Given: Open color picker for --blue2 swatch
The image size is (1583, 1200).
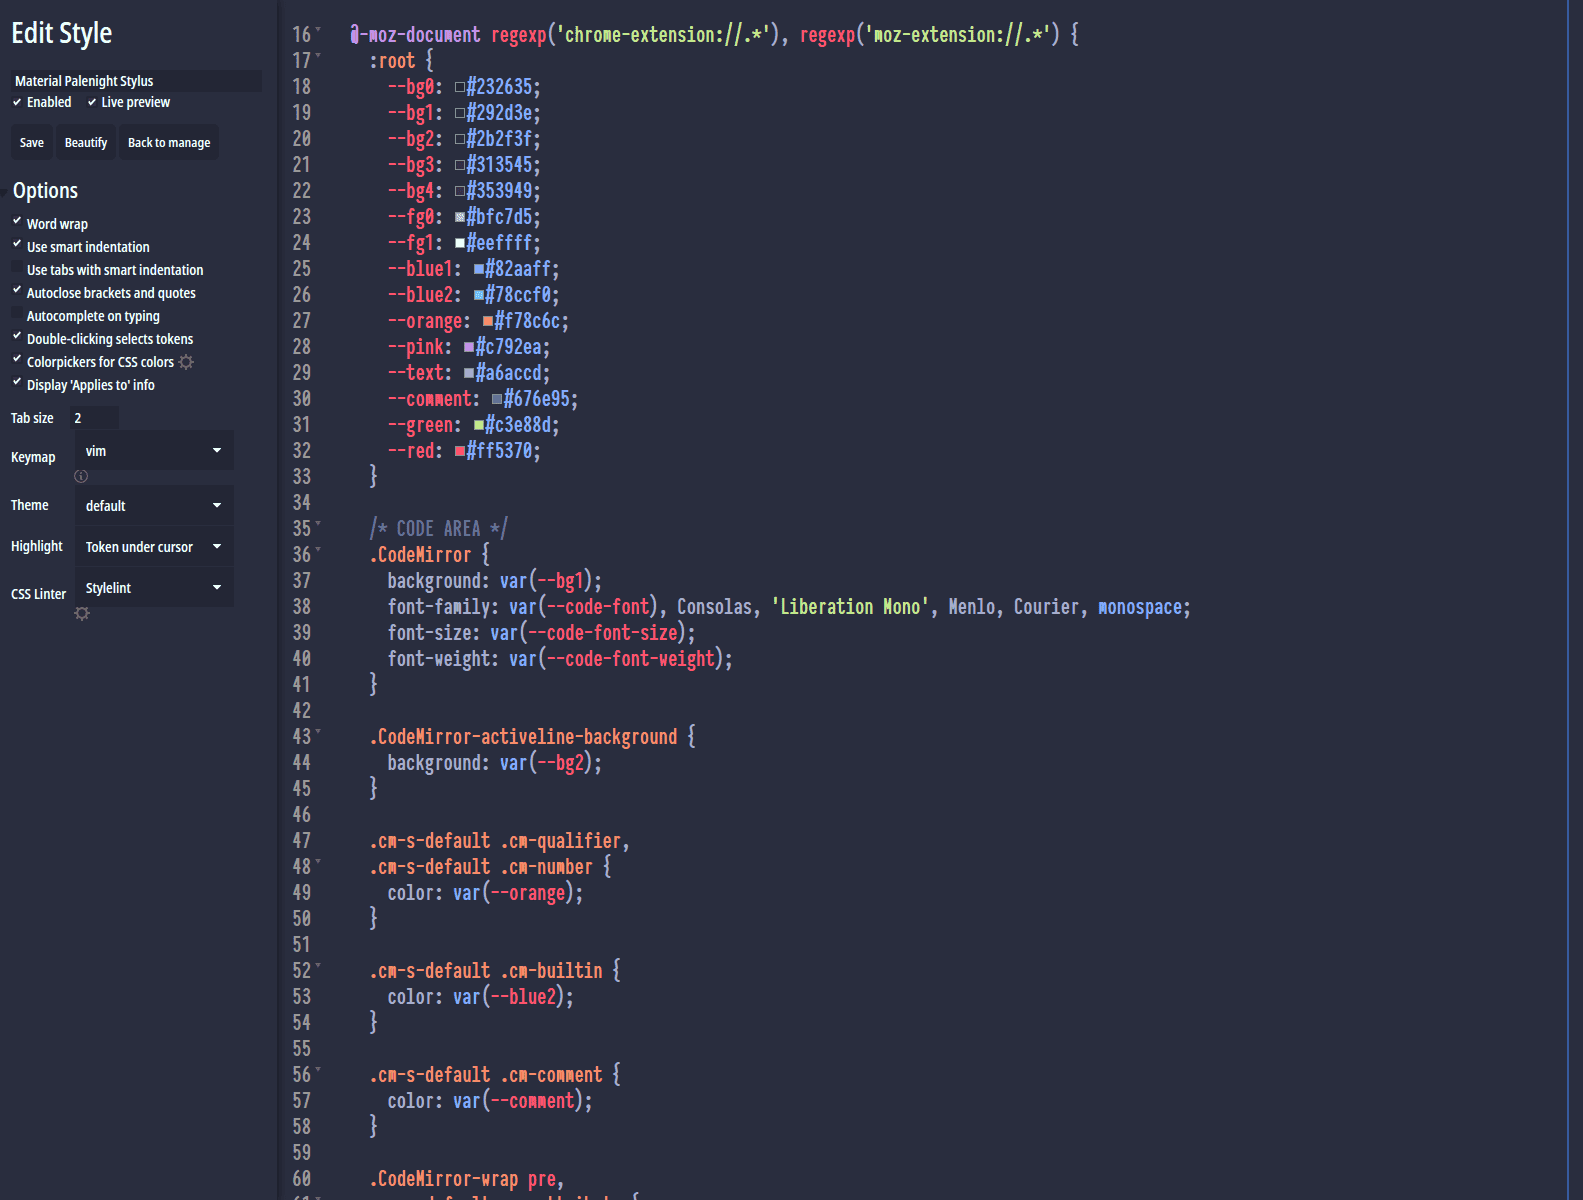Looking at the screenshot, I should click(479, 295).
